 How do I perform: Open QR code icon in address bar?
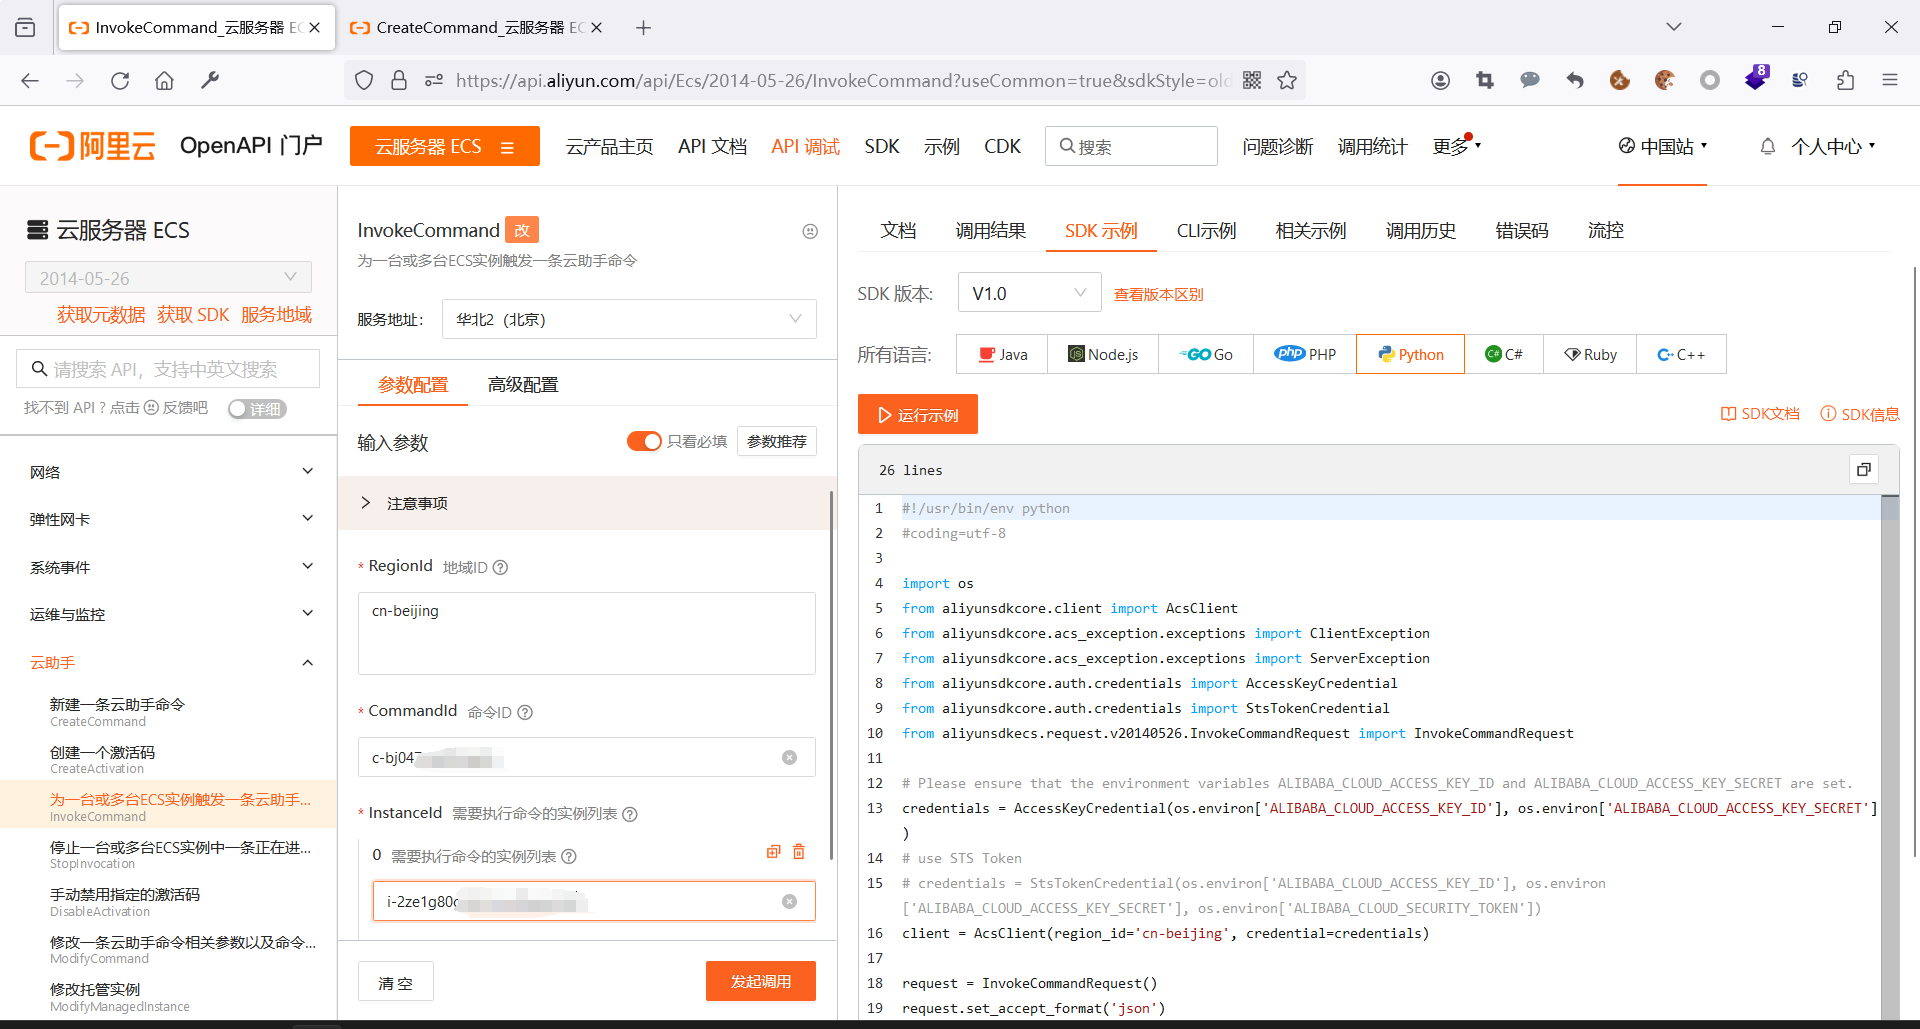pos(1252,81)
